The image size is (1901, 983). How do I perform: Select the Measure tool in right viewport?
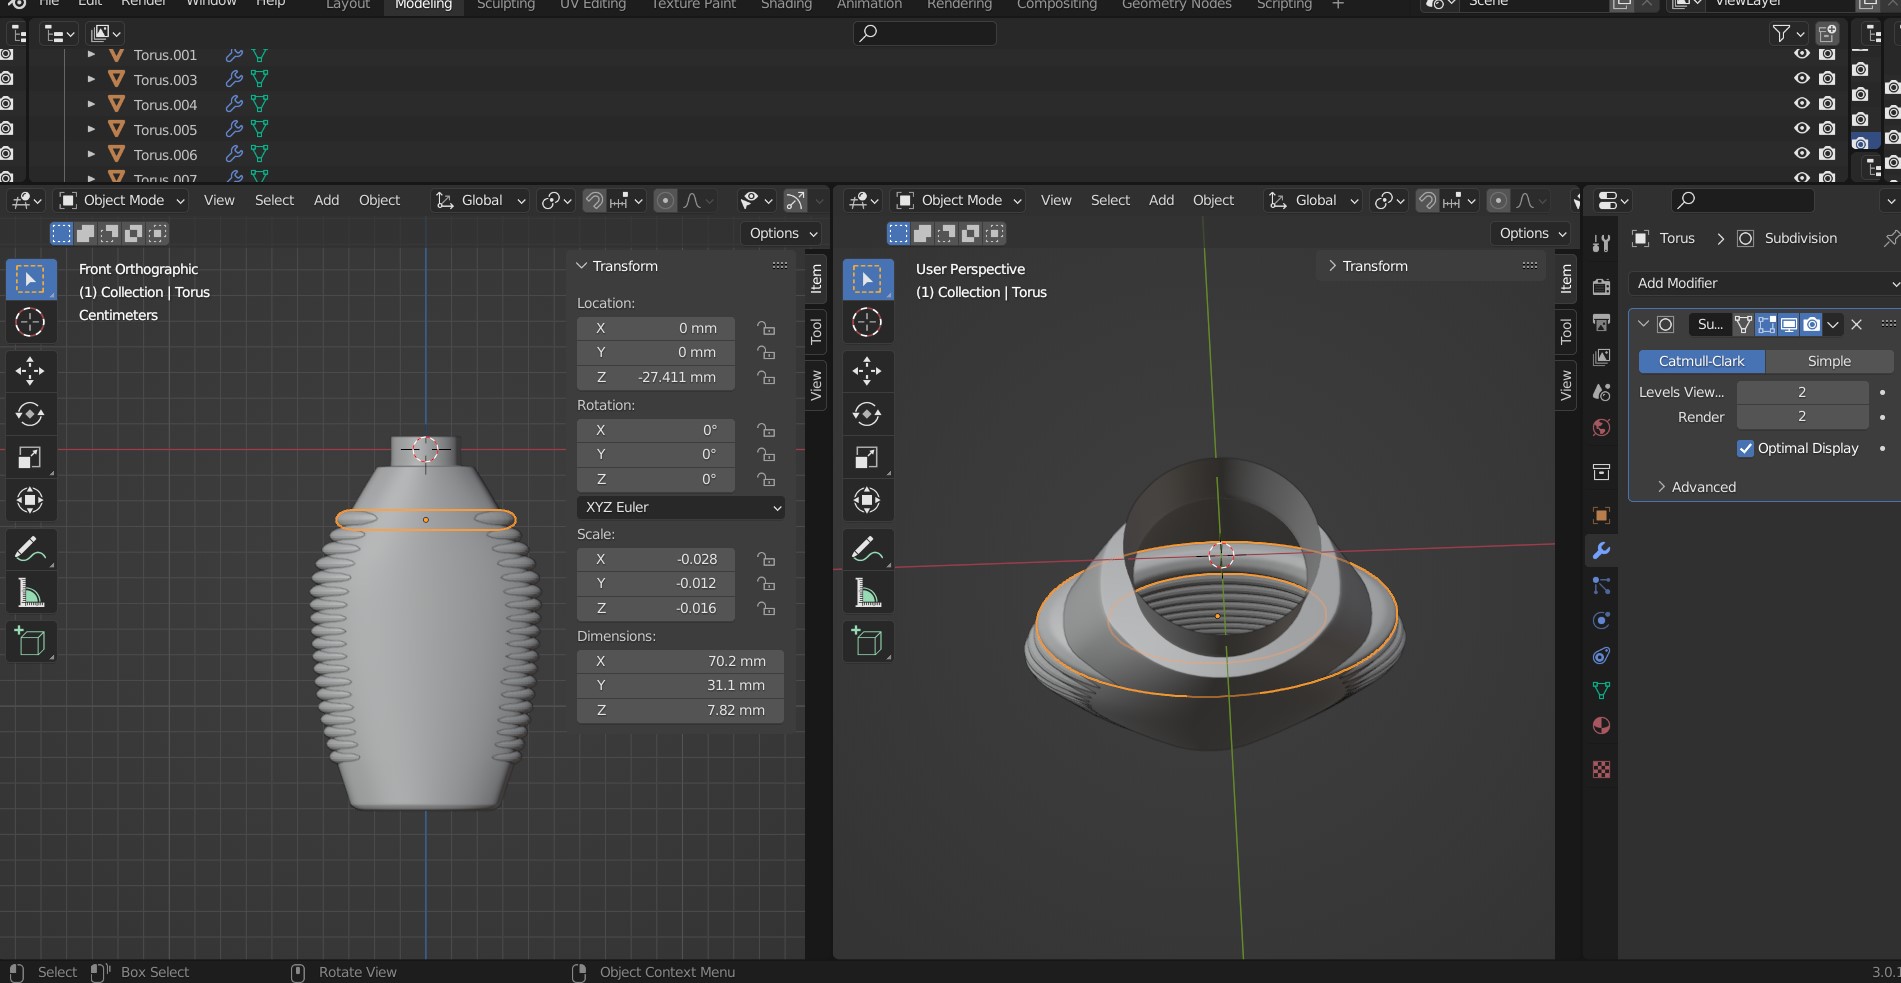point(867,594)
